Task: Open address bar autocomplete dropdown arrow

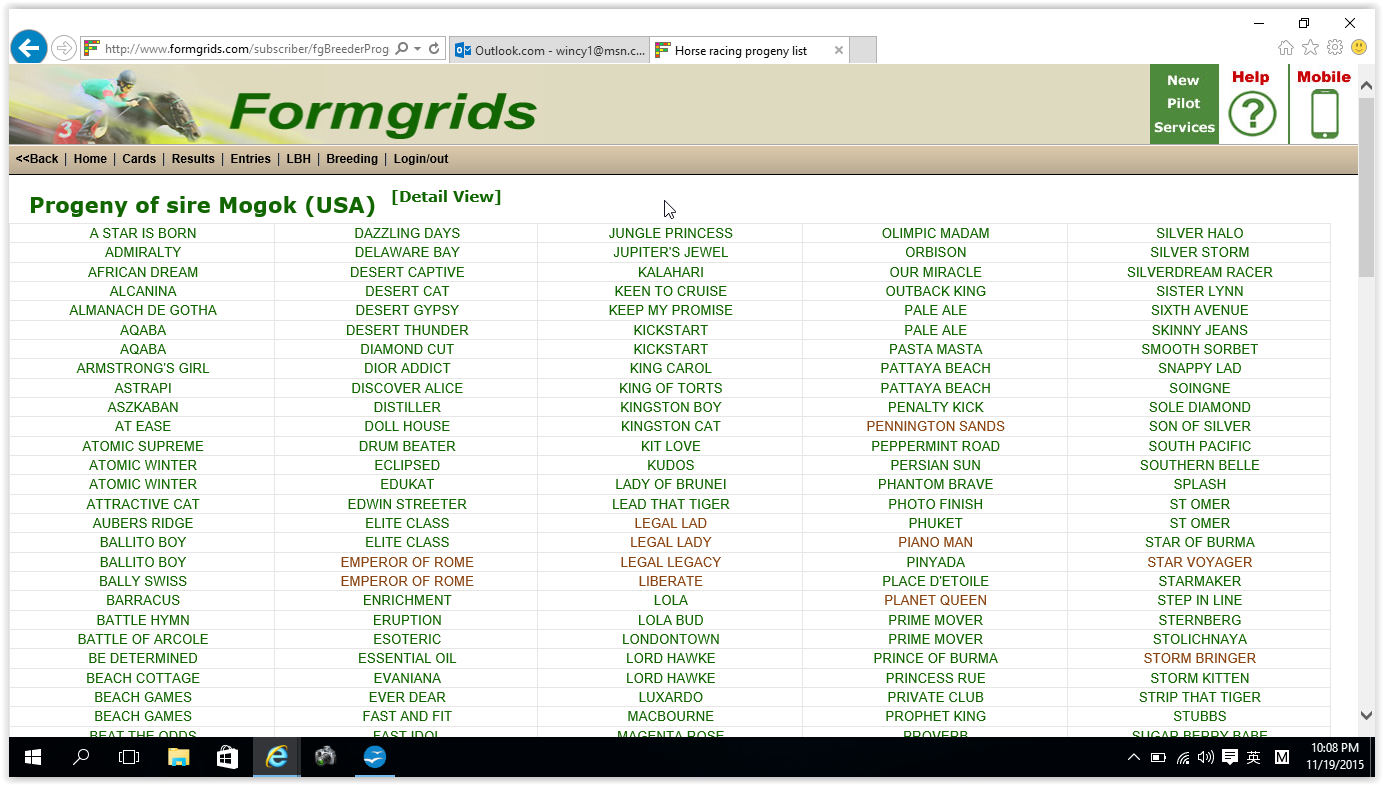Action: click(x=417, y=48)
